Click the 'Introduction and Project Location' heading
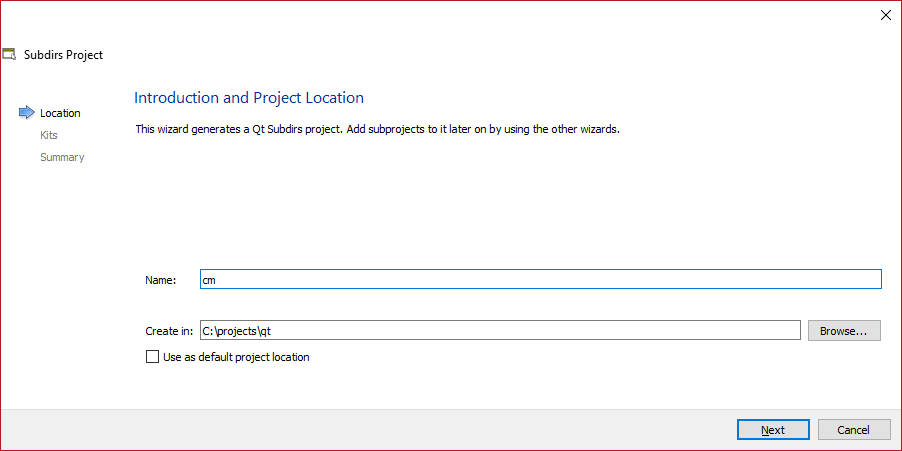 [x=249, y=98]
